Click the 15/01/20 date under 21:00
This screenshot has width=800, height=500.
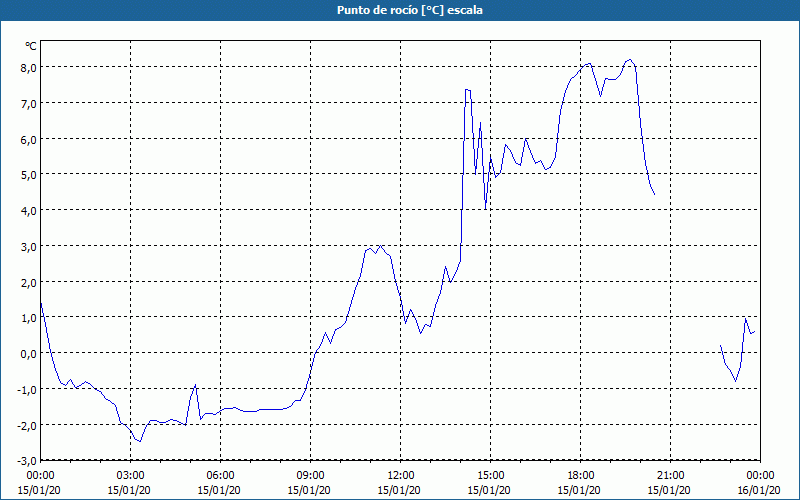[x=669, y=490]
